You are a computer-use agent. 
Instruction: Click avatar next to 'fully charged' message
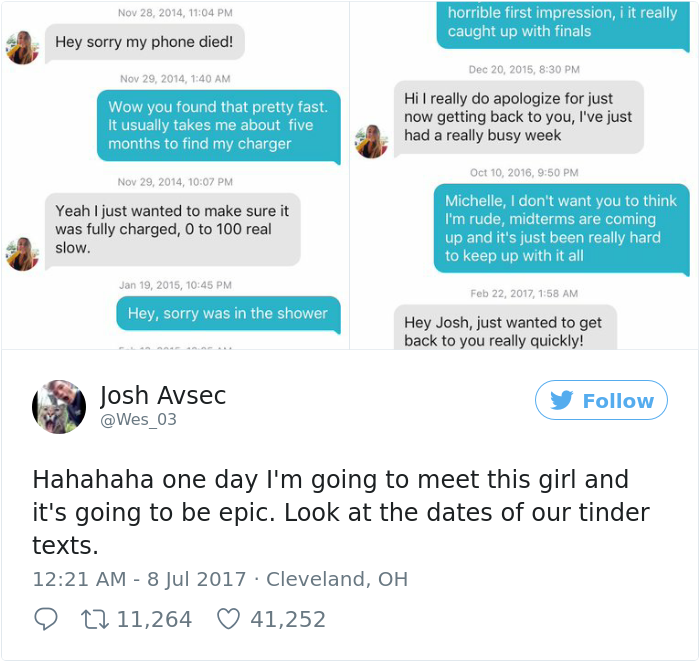(x=22, y=252)
